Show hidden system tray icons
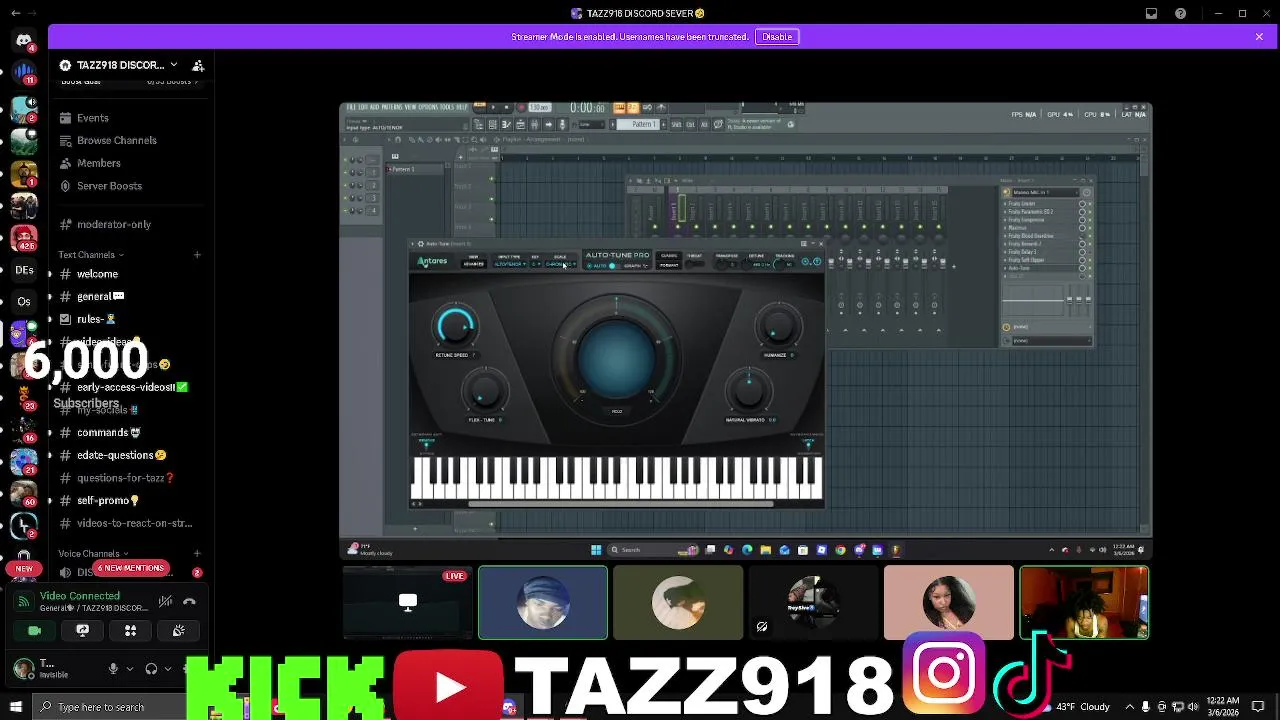This screenshot has height=720, width=1280. (x=1130, y=707)
